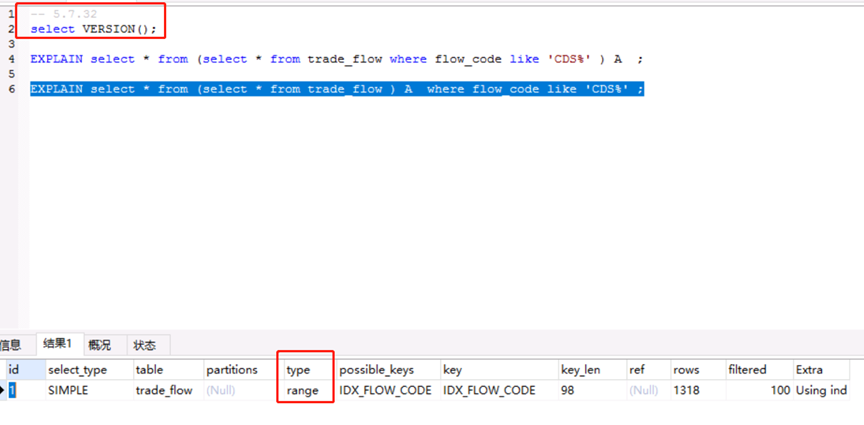This screenshot has width=864, height=425.
Task: Click the type column header
Action: tap(309, 370)
